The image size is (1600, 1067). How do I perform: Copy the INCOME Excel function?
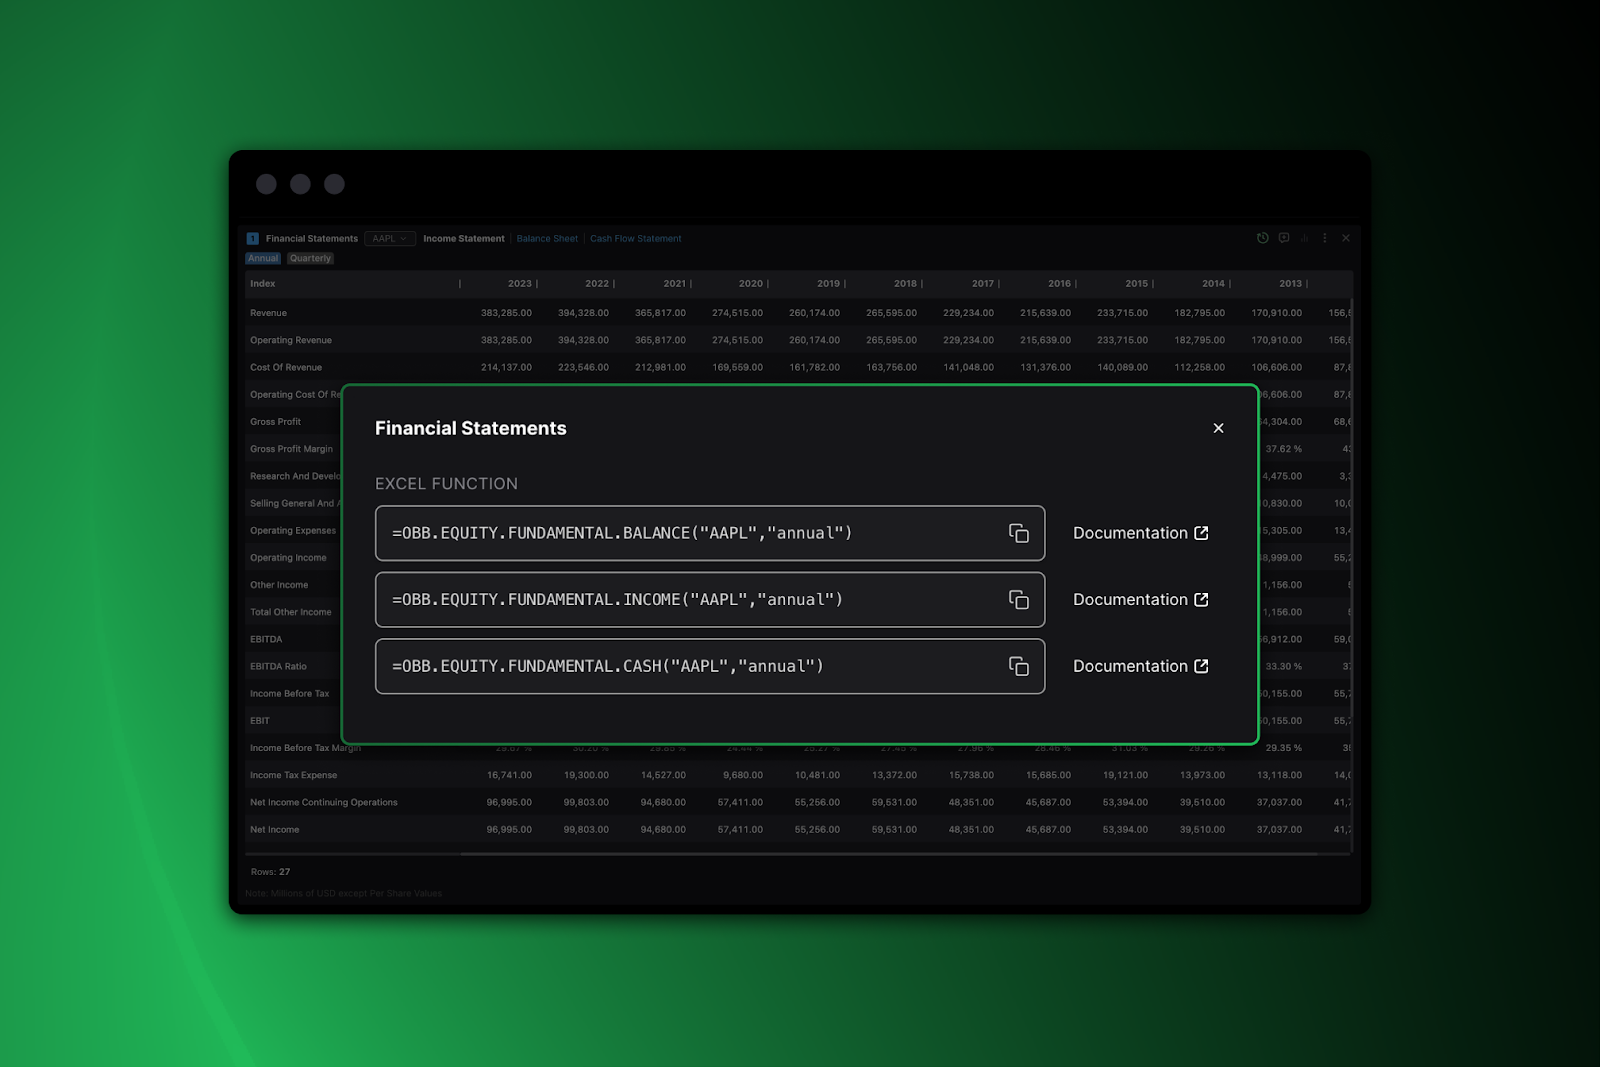click(x=1018, y=600)
